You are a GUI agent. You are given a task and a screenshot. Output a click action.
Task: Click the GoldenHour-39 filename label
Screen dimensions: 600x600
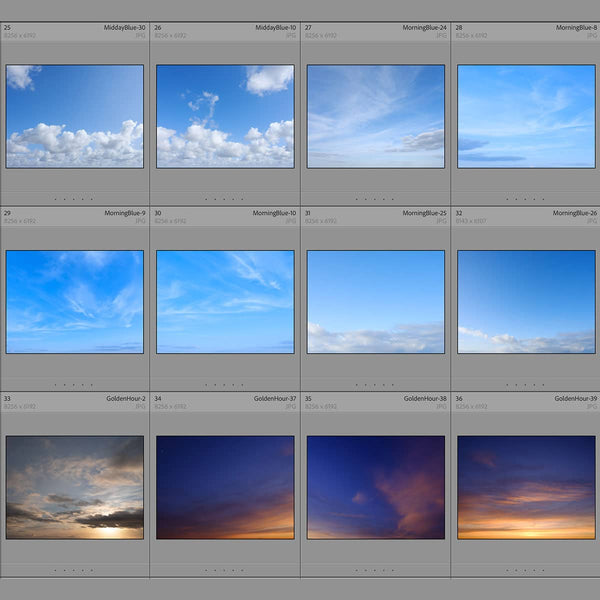tap(574, 399)
